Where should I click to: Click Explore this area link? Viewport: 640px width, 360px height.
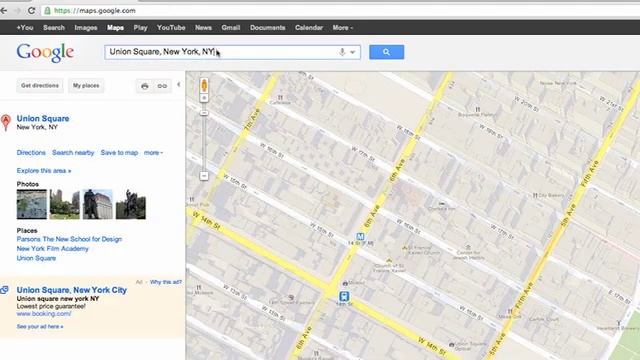click(44, 171)
